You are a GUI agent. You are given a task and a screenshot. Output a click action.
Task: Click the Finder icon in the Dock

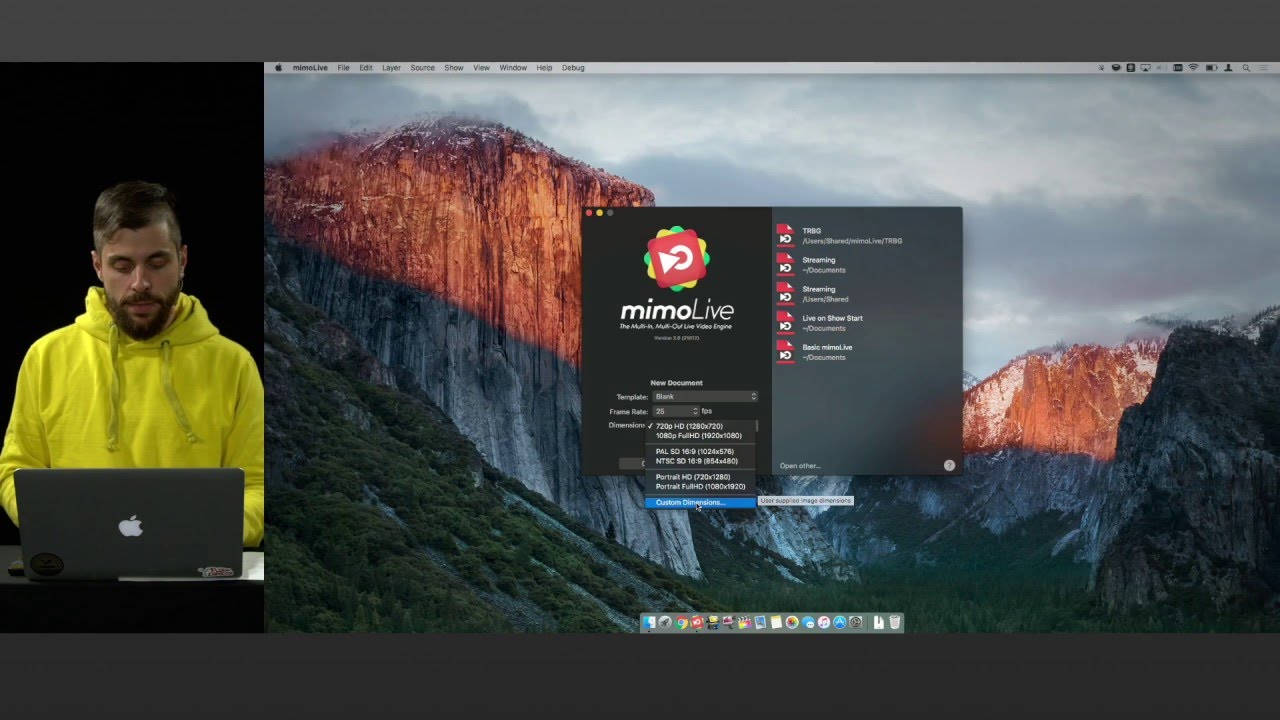pyautogui.click(x=650, y=622)
